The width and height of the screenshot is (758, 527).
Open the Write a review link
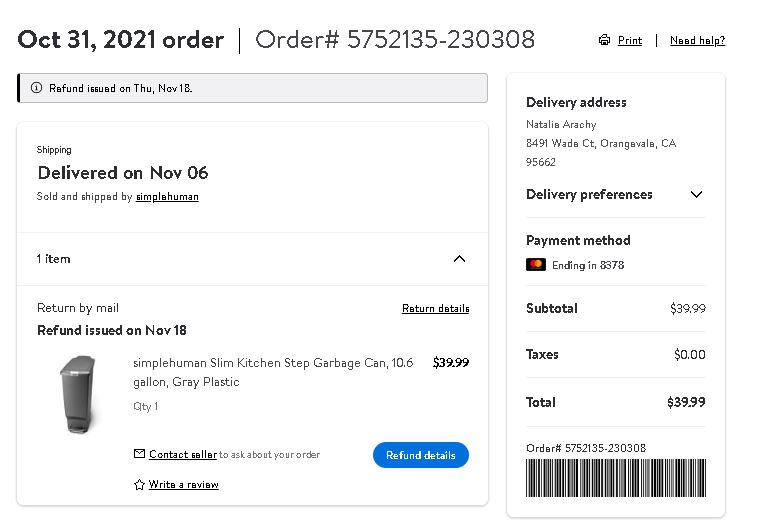(183, 484)
